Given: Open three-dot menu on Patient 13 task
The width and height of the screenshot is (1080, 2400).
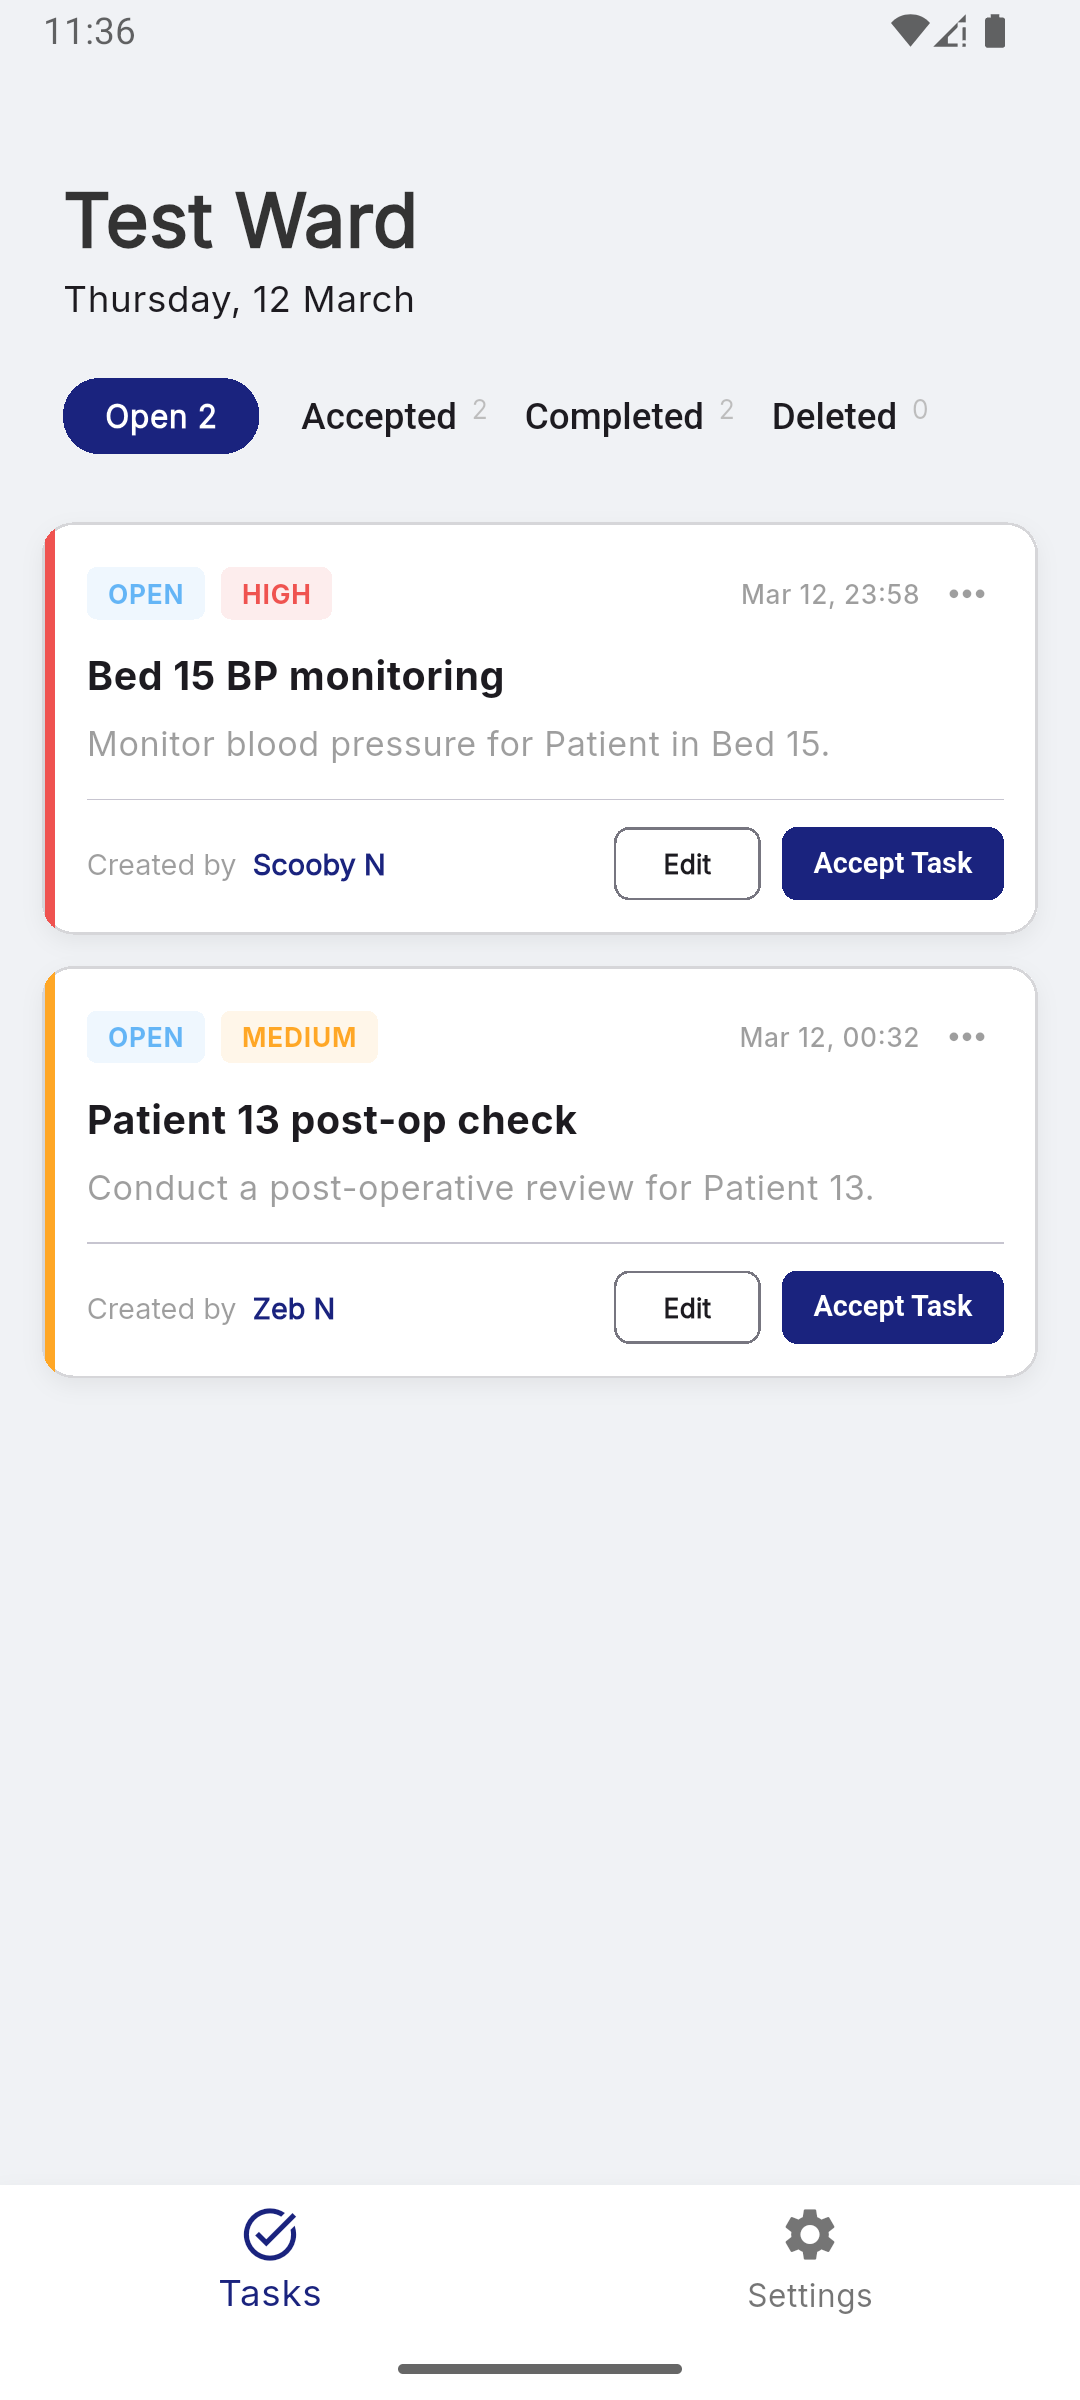Looking at the screenshot, I should pyautogui.click(x=967, y=1037).
